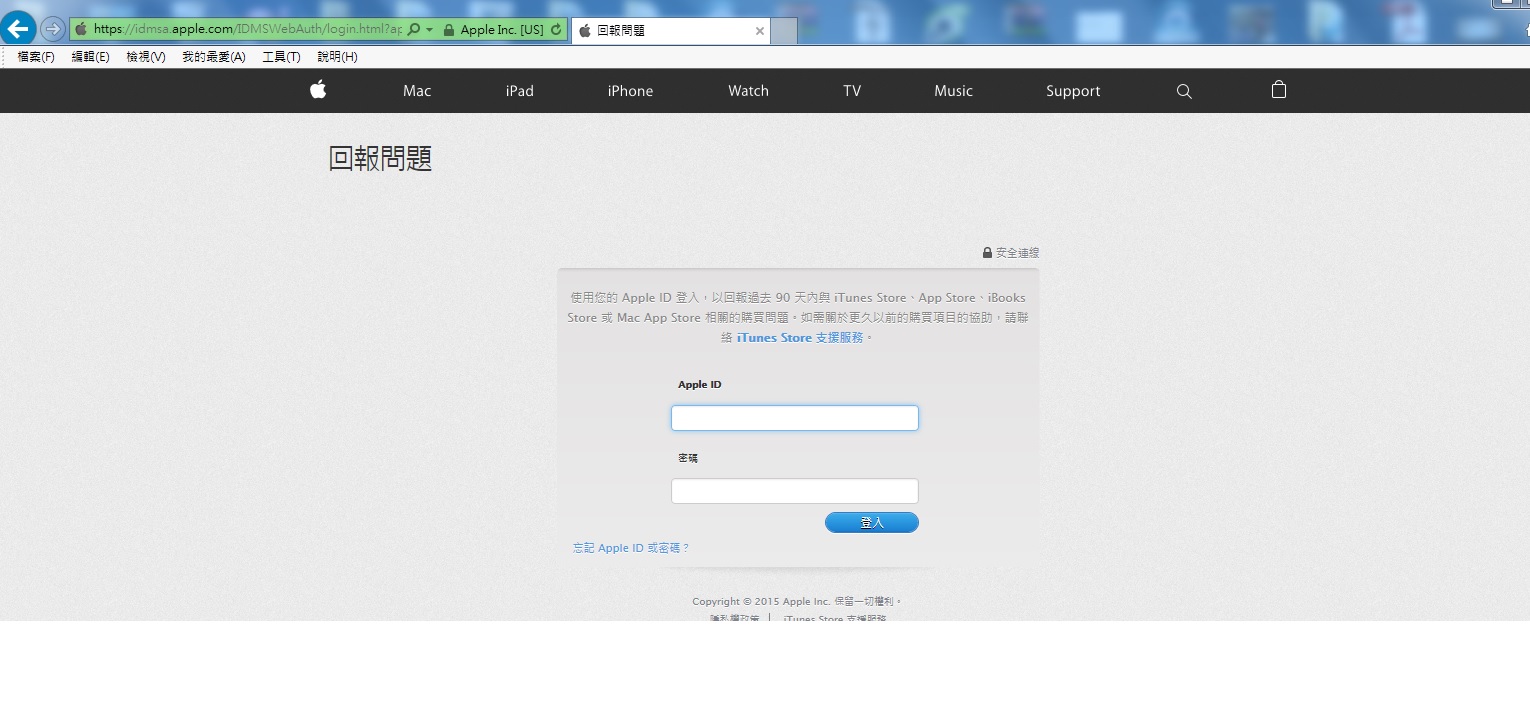
Task: Click the Copyright © 2015 Apple Inc. text
Action: (x=798, y=602)
